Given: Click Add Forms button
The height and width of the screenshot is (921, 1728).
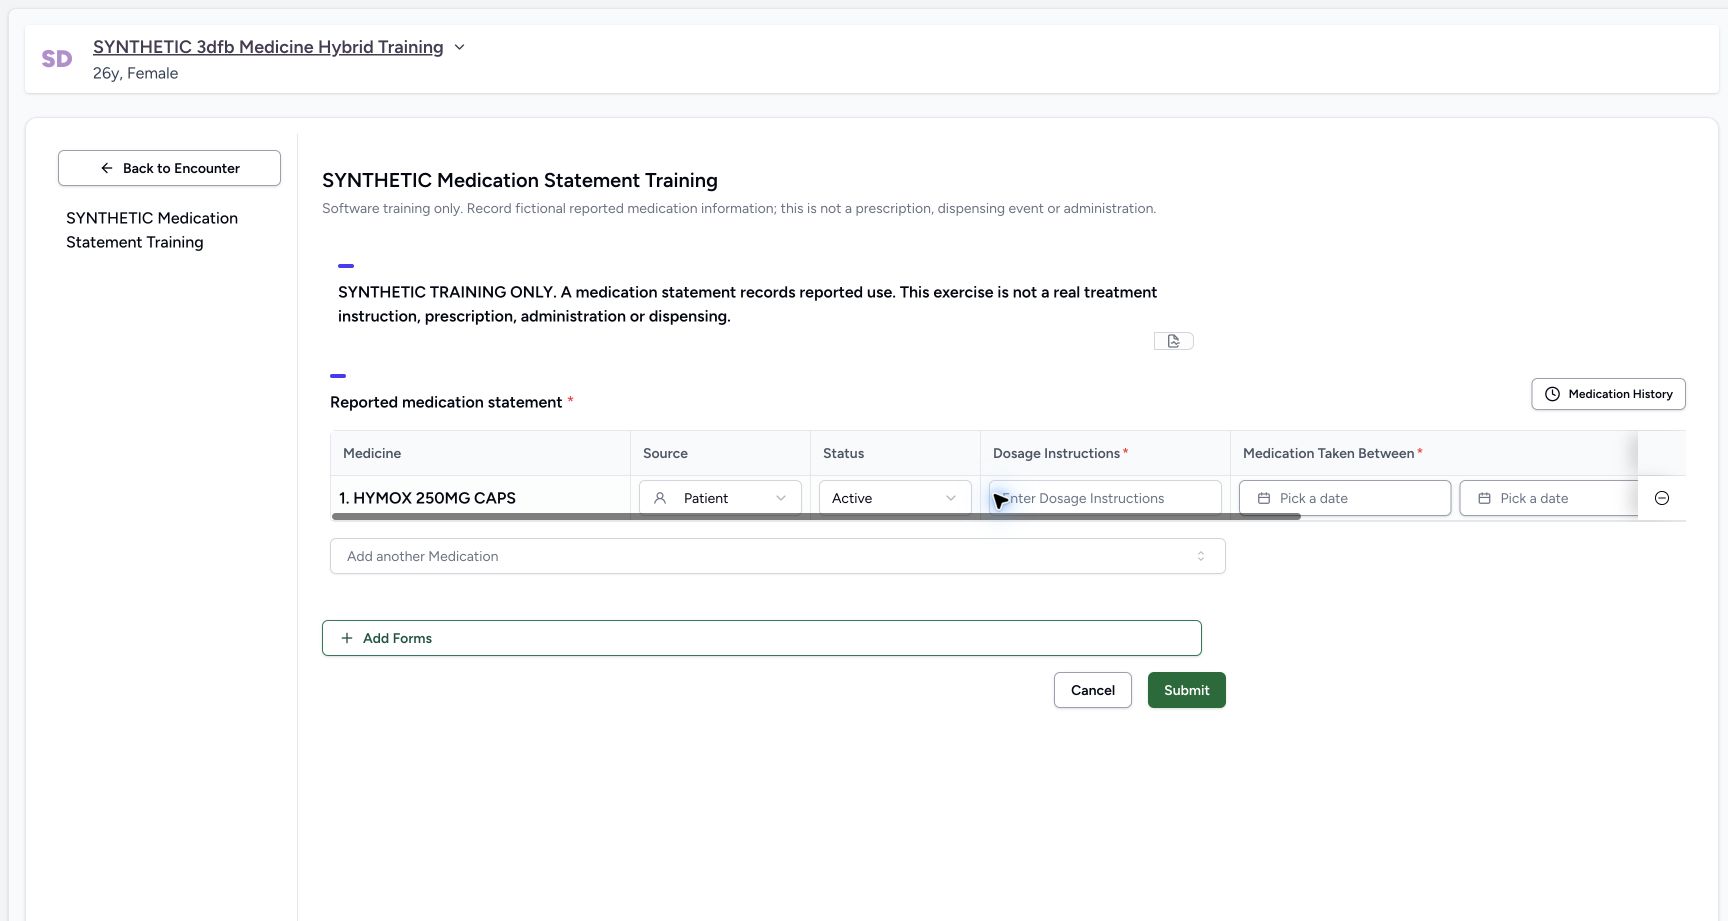Looking at the screenshot, I should point(761,638).
